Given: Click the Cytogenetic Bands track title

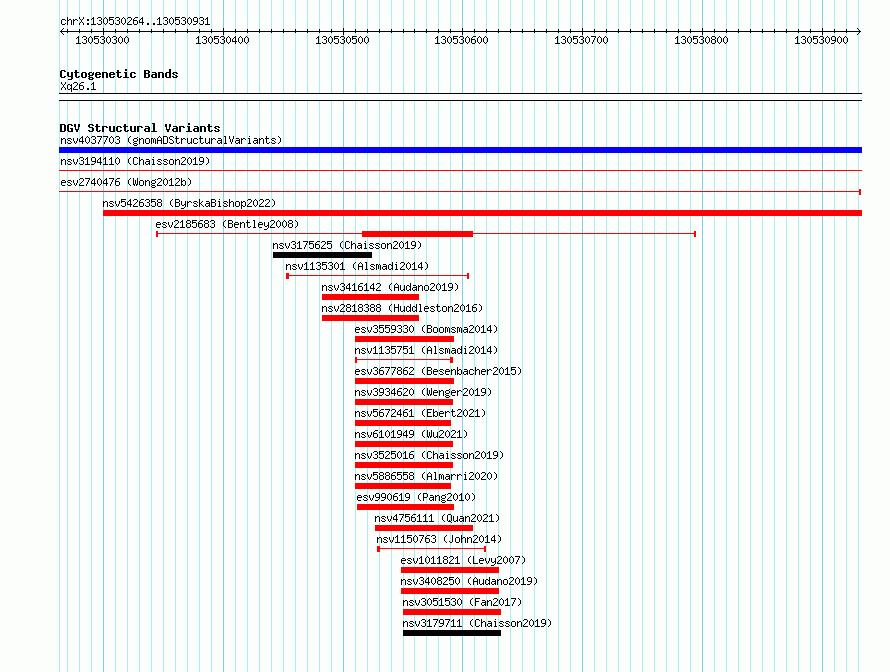Looking at the screenshot, I should click(x=119, y=74).
